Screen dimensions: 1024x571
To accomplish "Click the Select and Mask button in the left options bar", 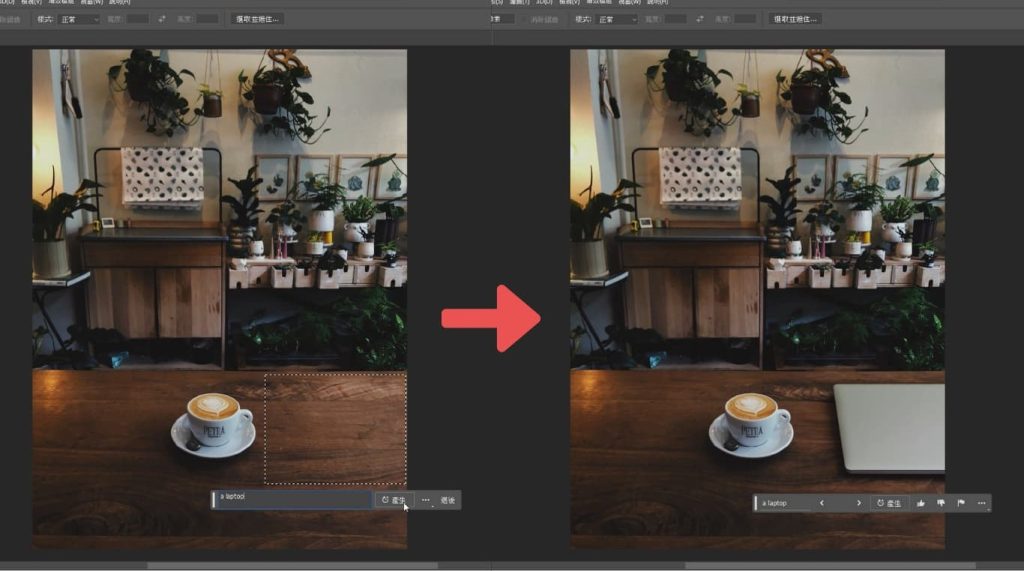I will click(x=257, y=20).
